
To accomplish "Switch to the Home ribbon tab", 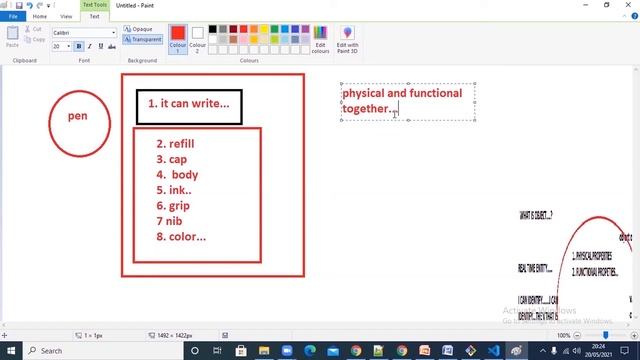I will 40,16.
